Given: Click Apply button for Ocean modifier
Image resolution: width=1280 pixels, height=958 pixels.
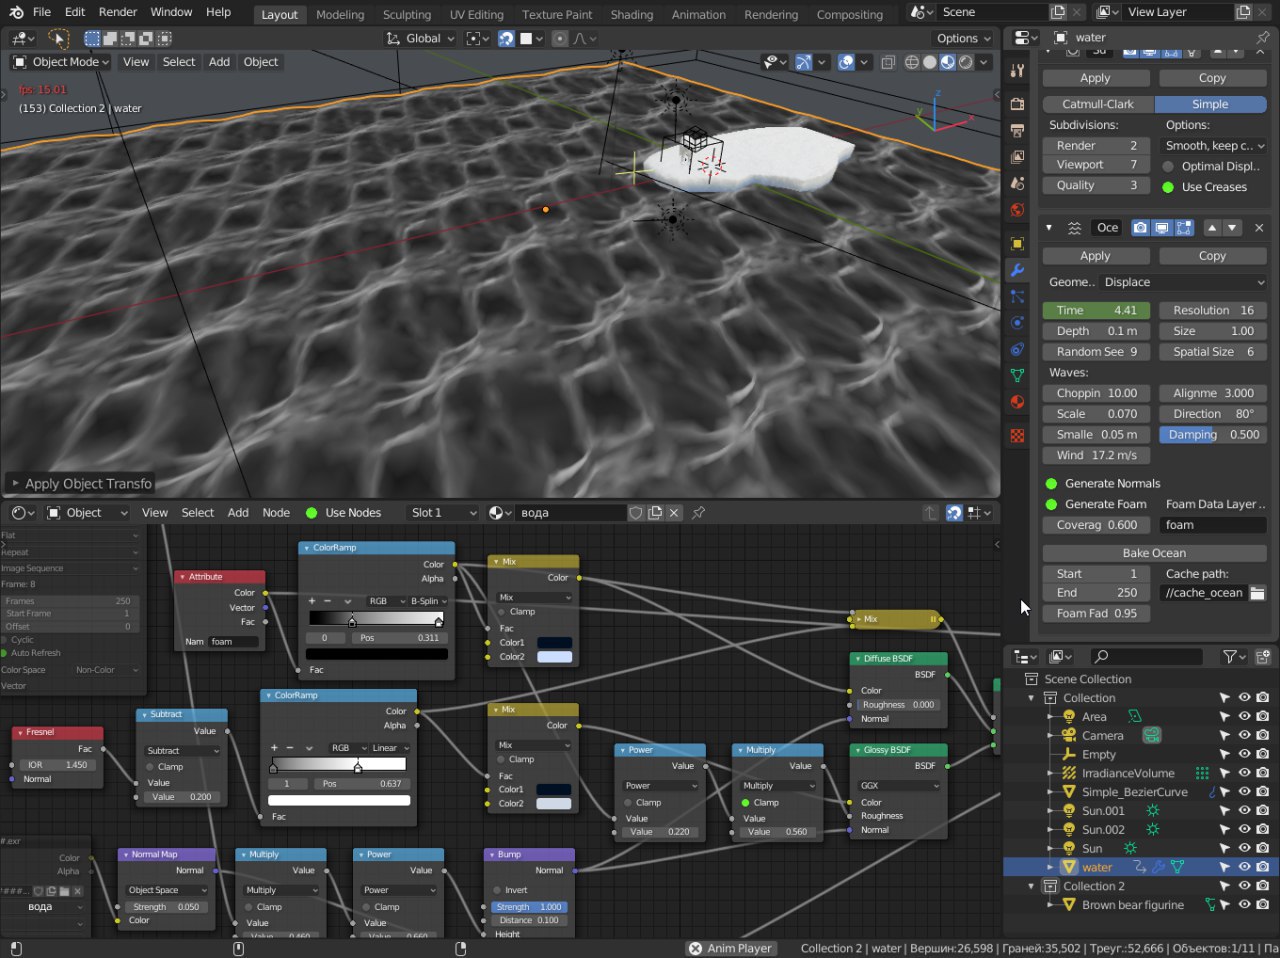Looking at the screenshot, I should 1095,256.
